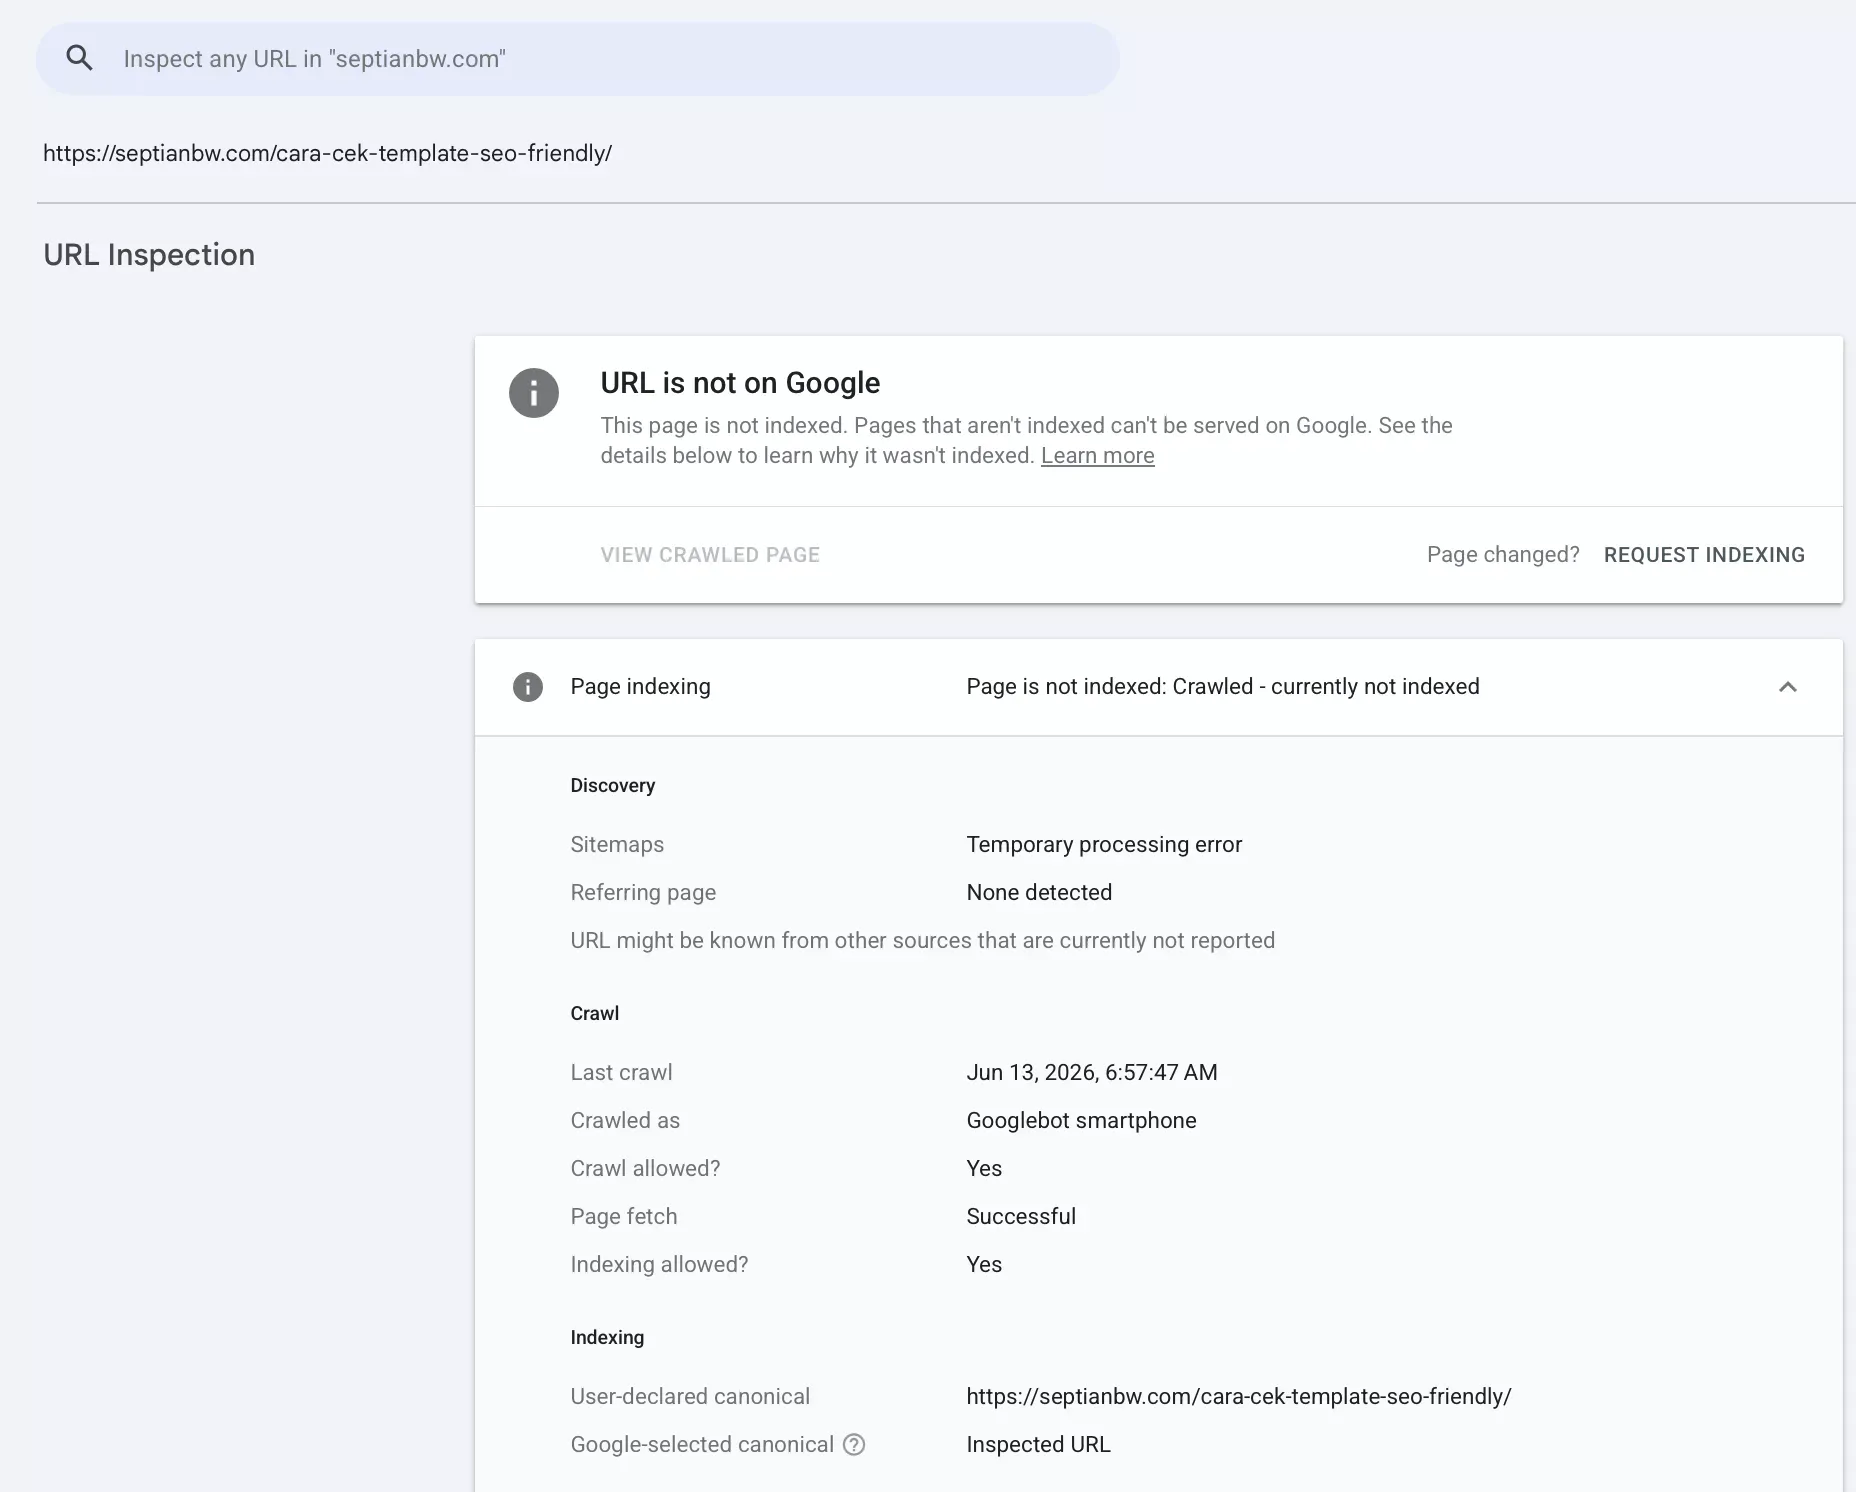Click the Referring page label
Image resolution: width=1856 pixels, height=1492 pixels.
(x=643, y=893)
